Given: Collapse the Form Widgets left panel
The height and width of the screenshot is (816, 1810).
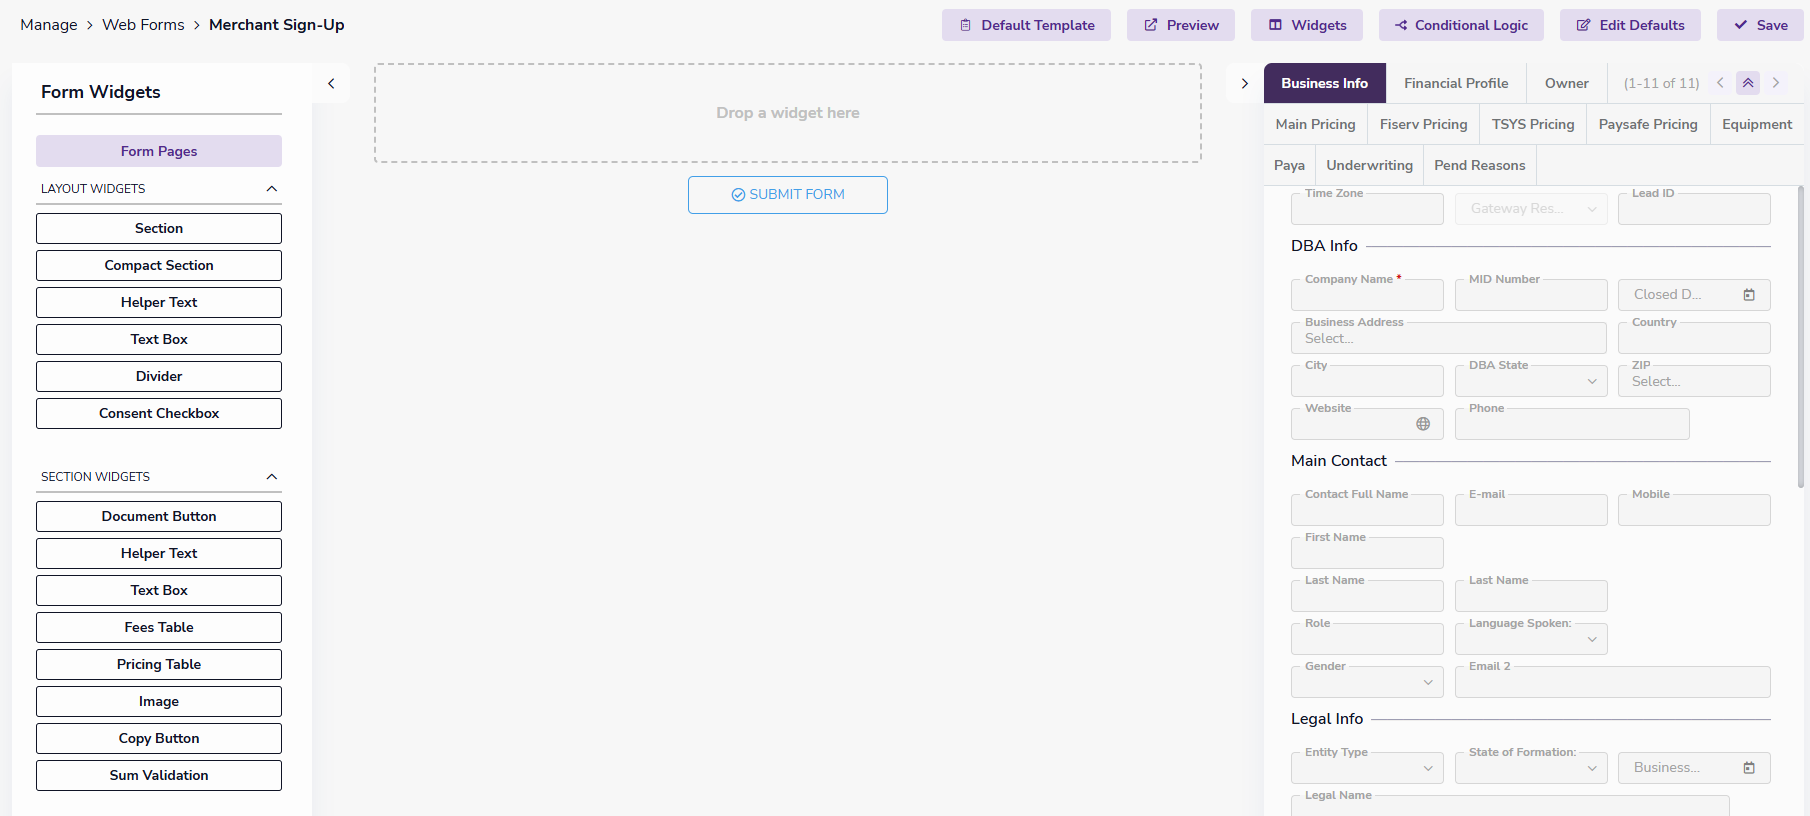Looking at the screenshot, I should [331, 84].
